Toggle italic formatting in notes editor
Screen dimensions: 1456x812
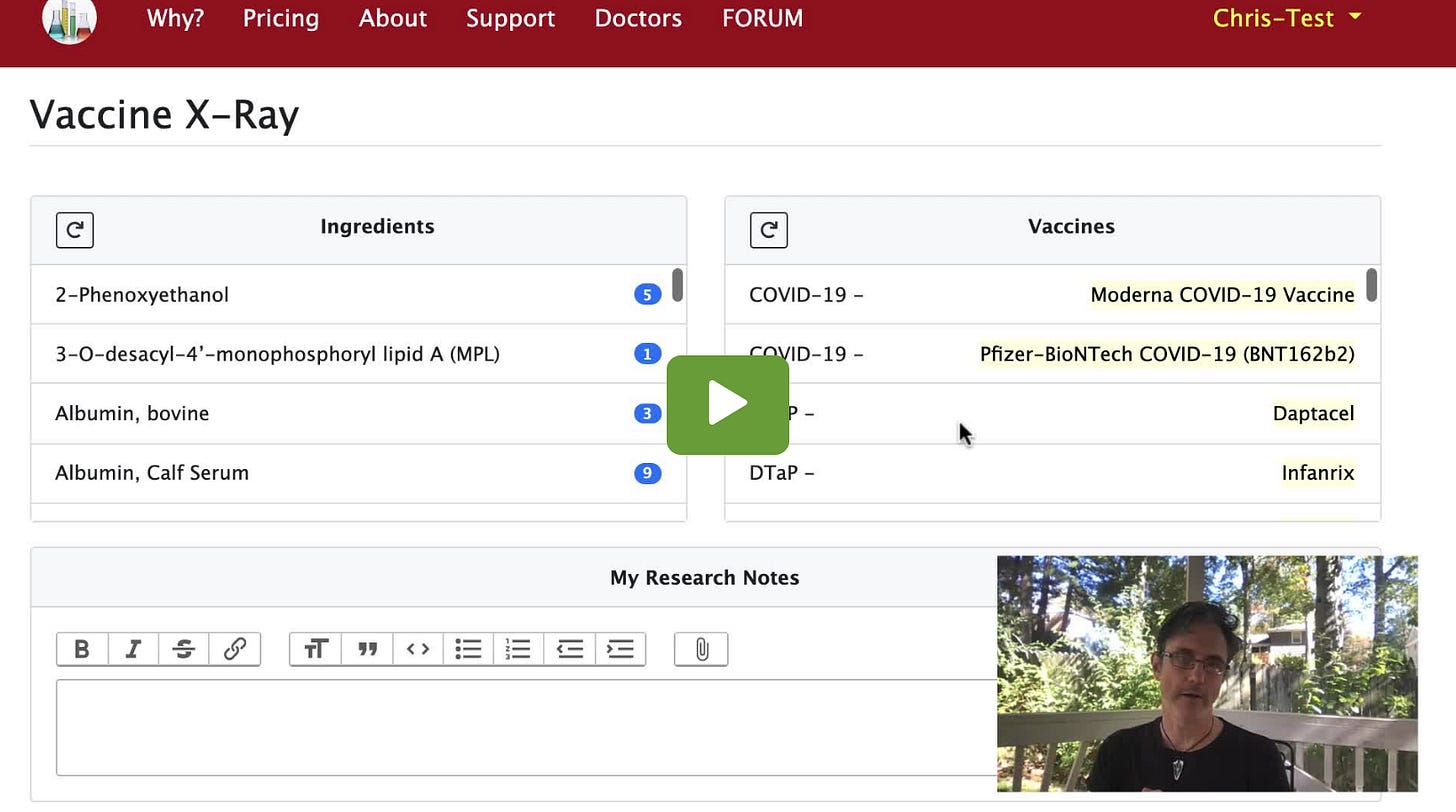133,649
